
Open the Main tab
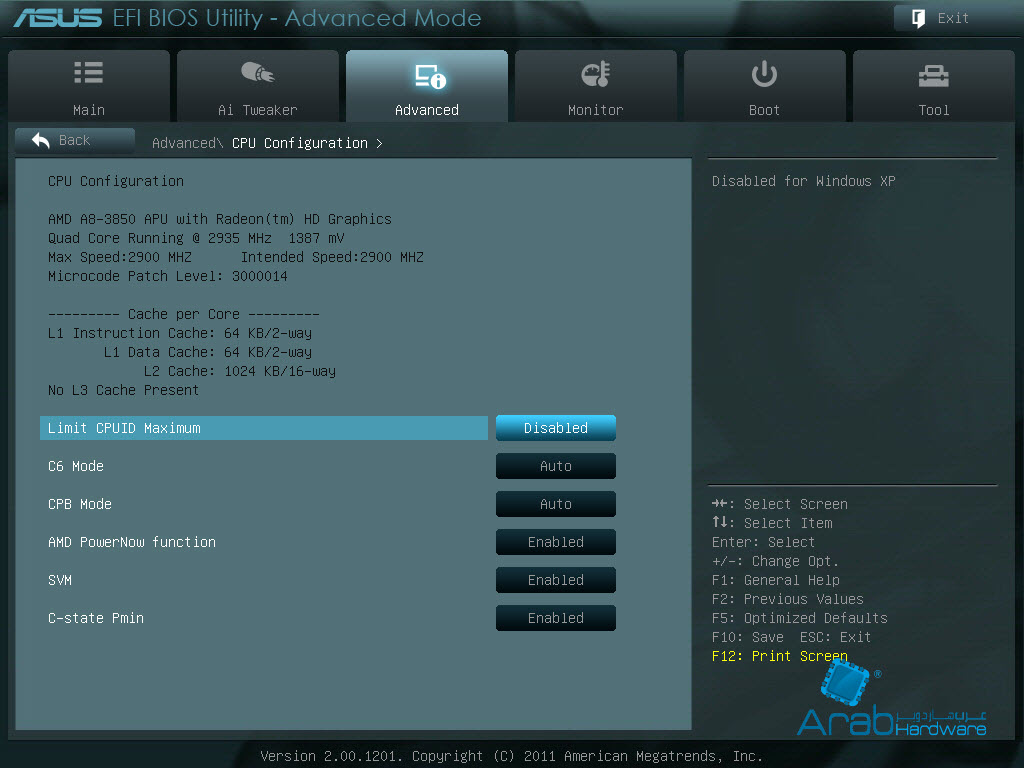(89, 86)
